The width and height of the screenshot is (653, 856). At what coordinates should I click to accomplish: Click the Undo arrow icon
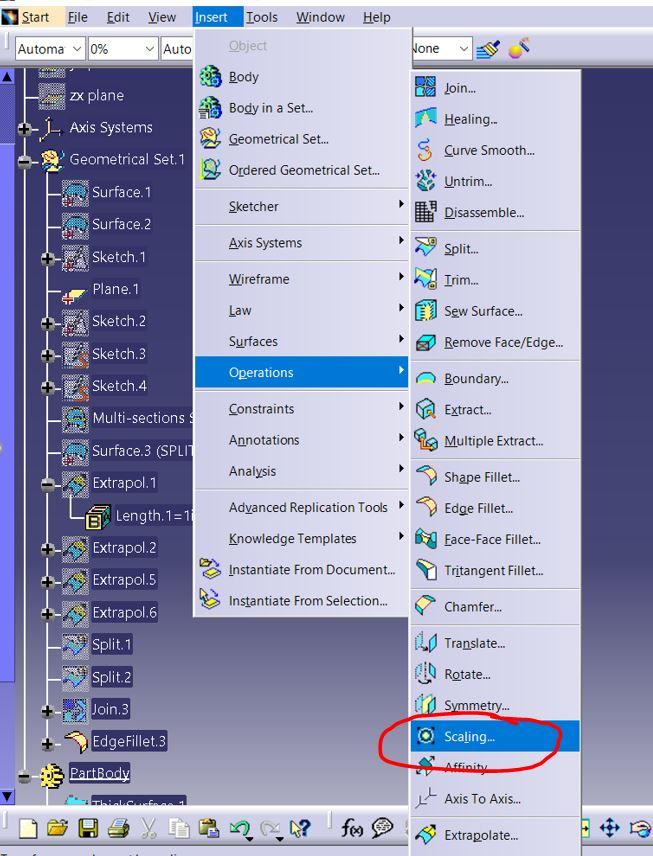(239, 828)
